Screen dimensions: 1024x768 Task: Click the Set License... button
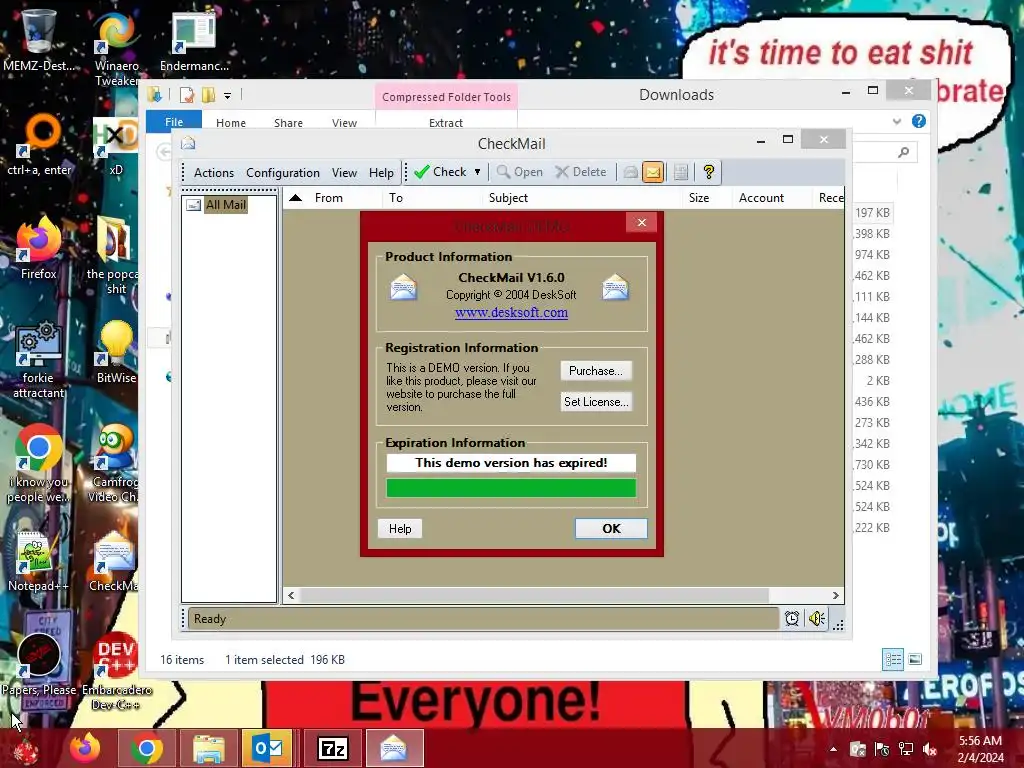(596, 402)
